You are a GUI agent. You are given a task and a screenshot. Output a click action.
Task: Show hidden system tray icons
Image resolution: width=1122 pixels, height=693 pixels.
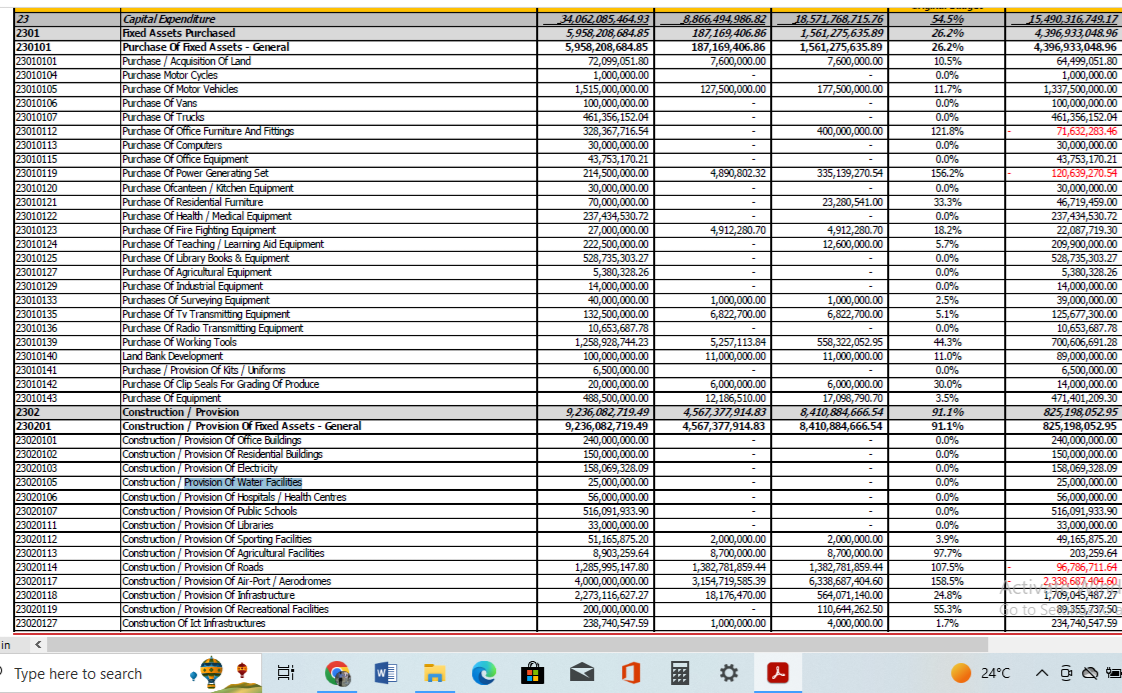pyautogui.click(x=1042, y=673)
